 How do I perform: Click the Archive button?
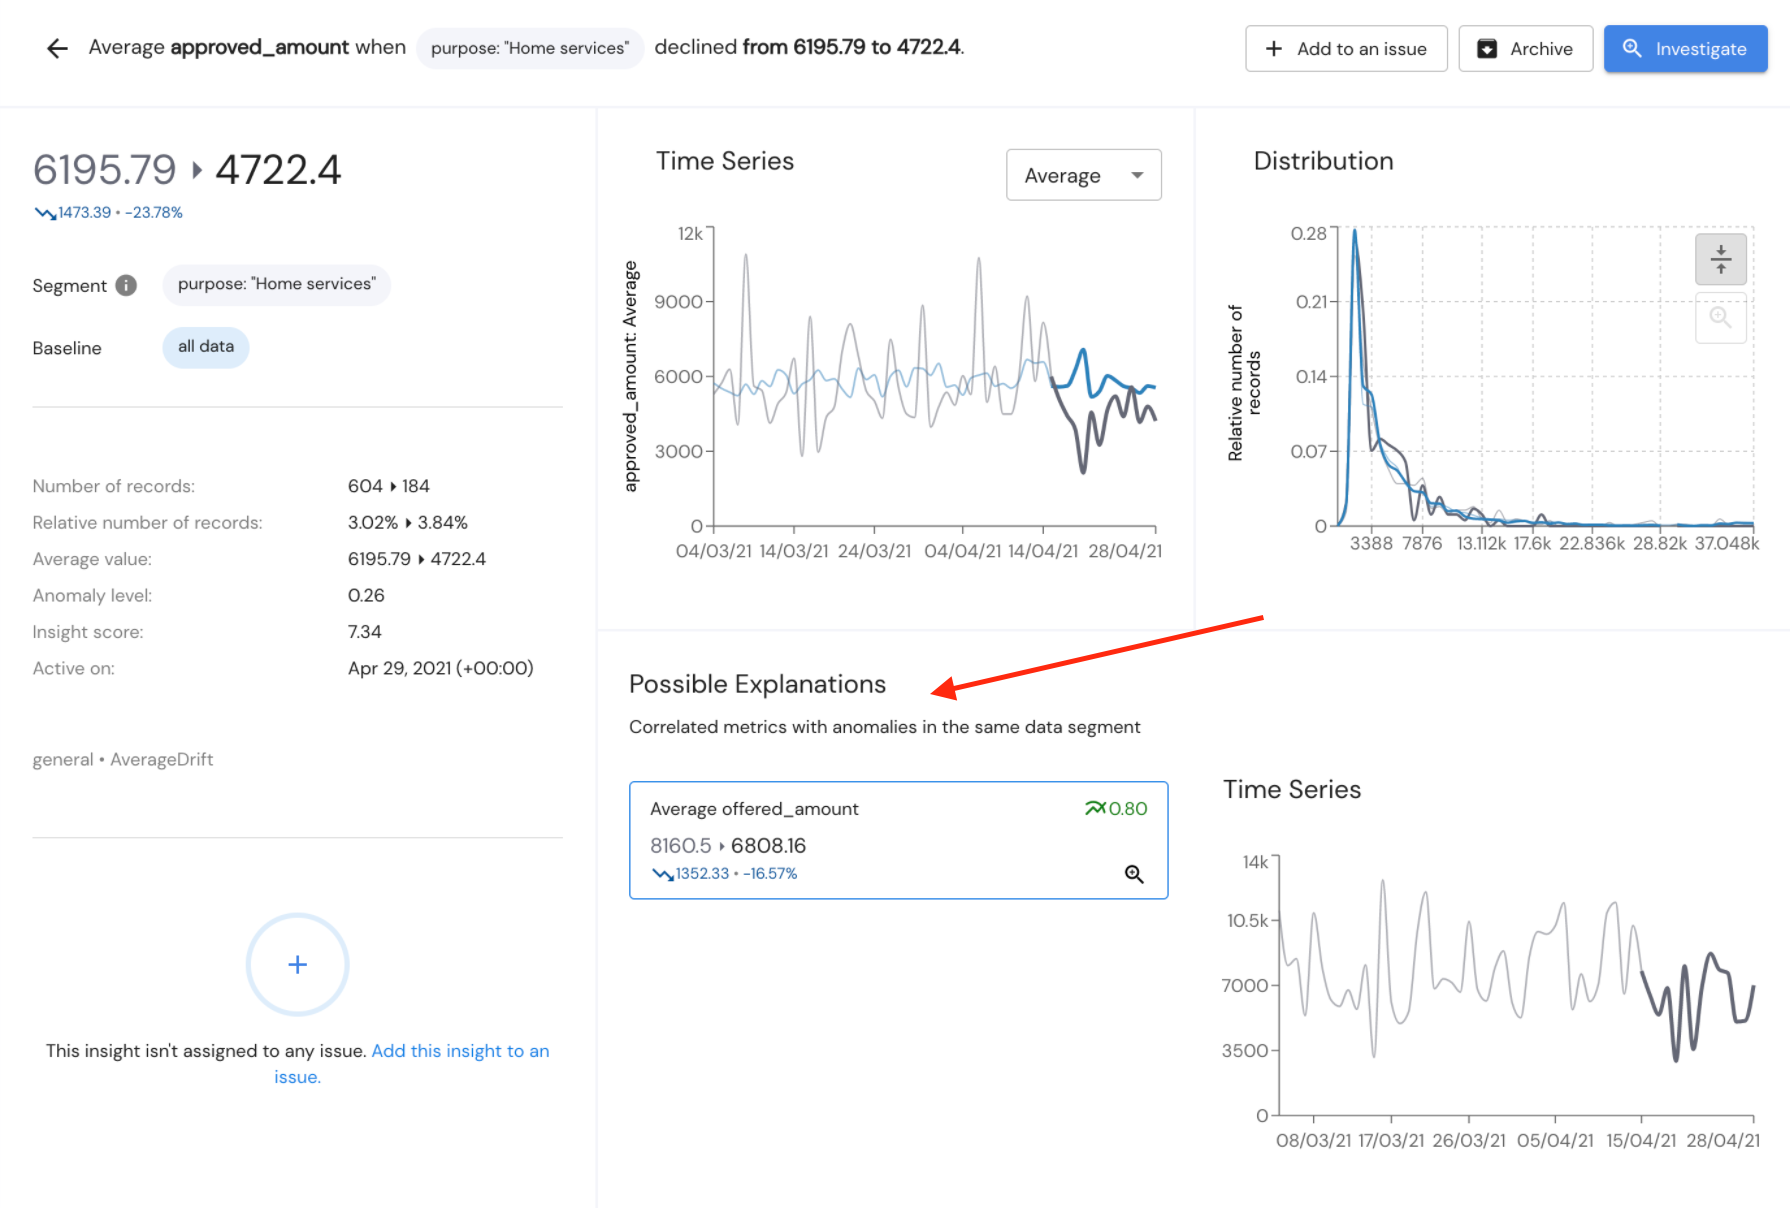tap(1525, 49)
